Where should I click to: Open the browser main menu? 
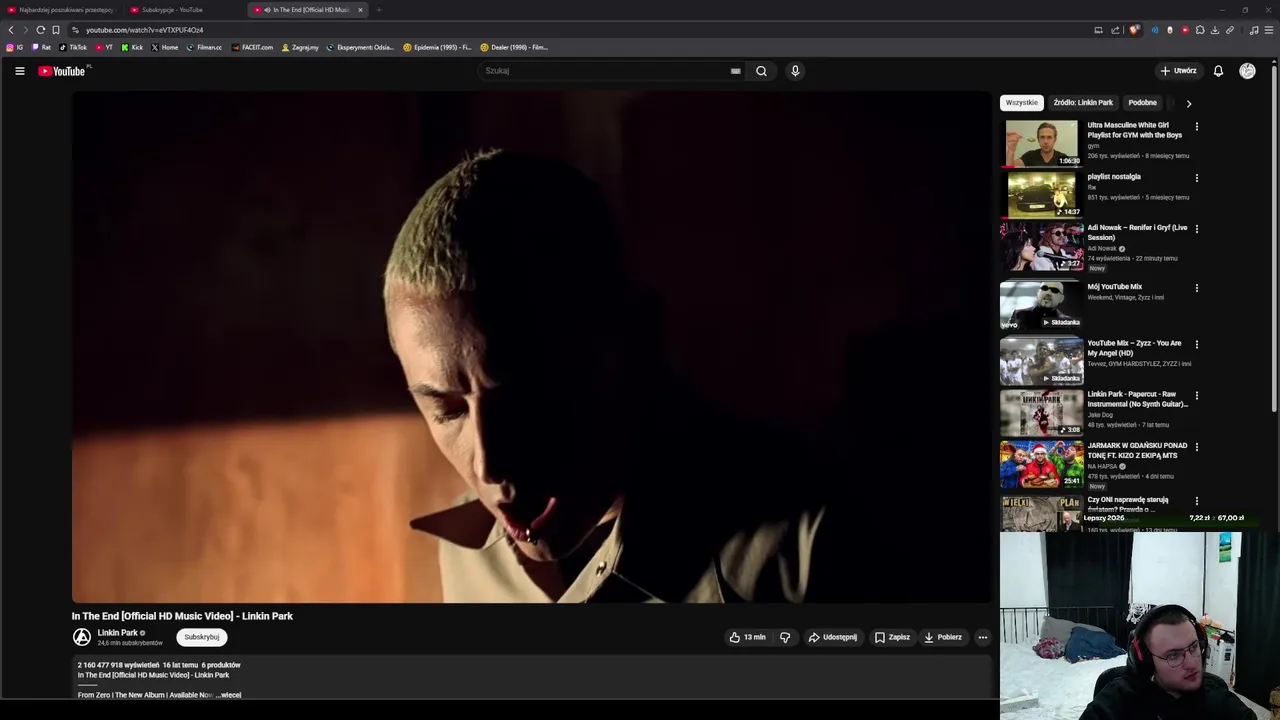coord(1269,30)
